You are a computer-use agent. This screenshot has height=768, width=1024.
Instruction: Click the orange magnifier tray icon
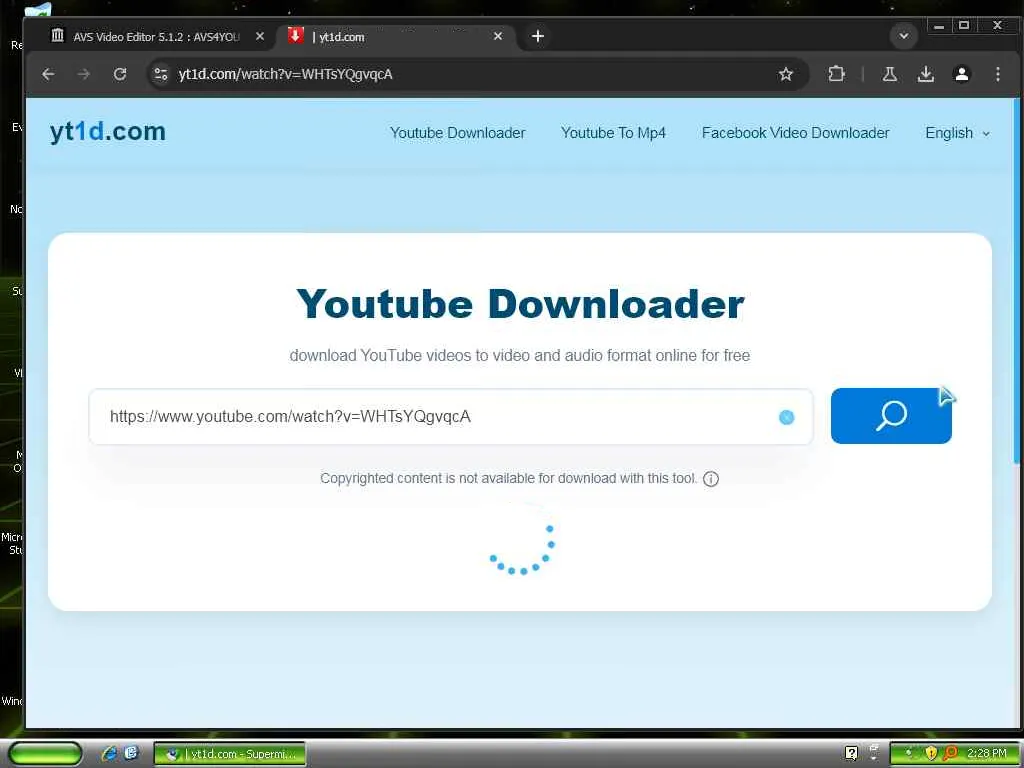[950, 754]
